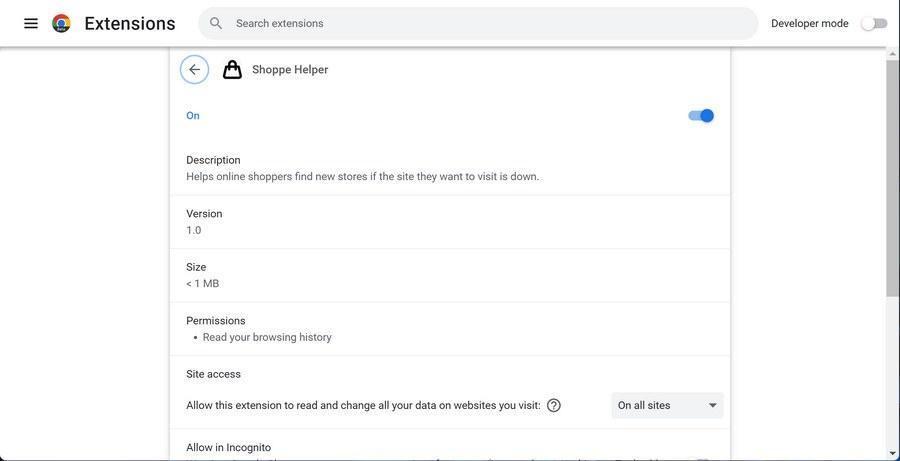The width and height of the screenshot is (900, 461).
Task: Go back using the arrow button
Action: pos(194,70)
